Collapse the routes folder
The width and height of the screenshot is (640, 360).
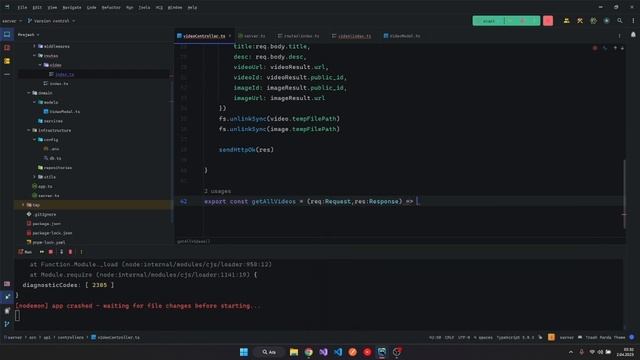click(x=34, y=56)
